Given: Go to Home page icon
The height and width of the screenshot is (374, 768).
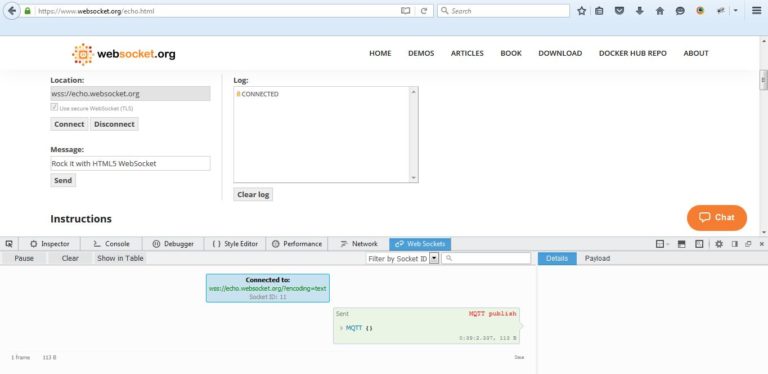Looking at the screenshot, I should point(660,11).
